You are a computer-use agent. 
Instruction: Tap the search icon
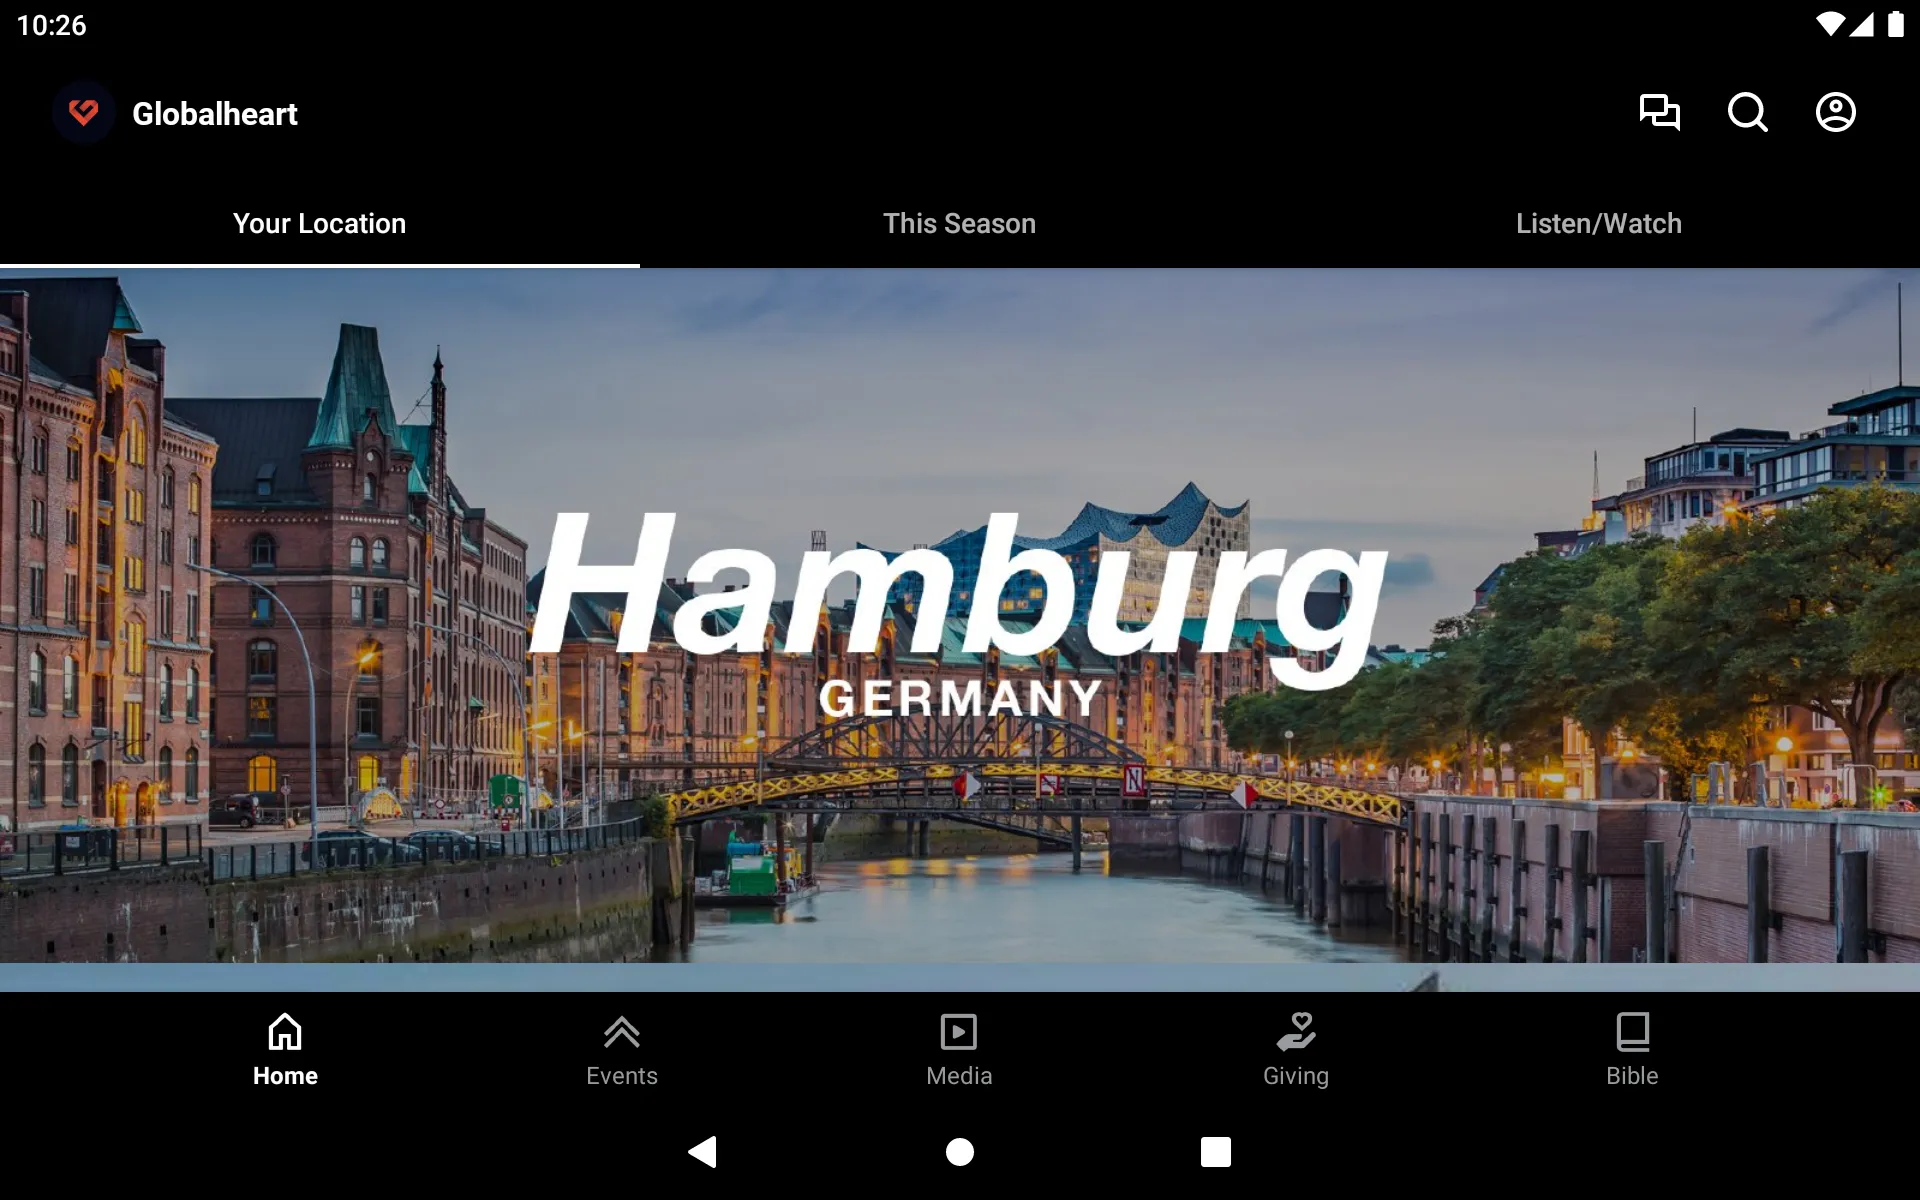point(1749,112)
